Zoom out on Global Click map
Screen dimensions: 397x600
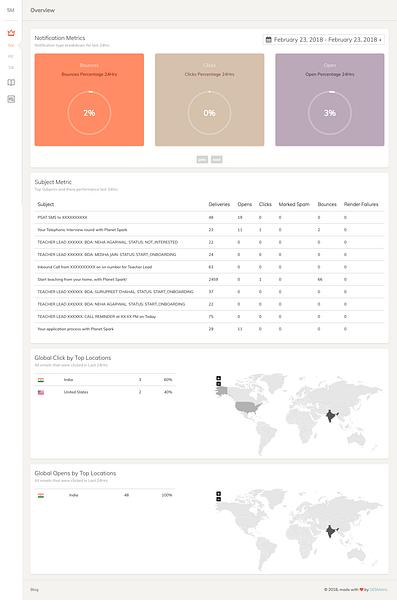click(219, 384)
